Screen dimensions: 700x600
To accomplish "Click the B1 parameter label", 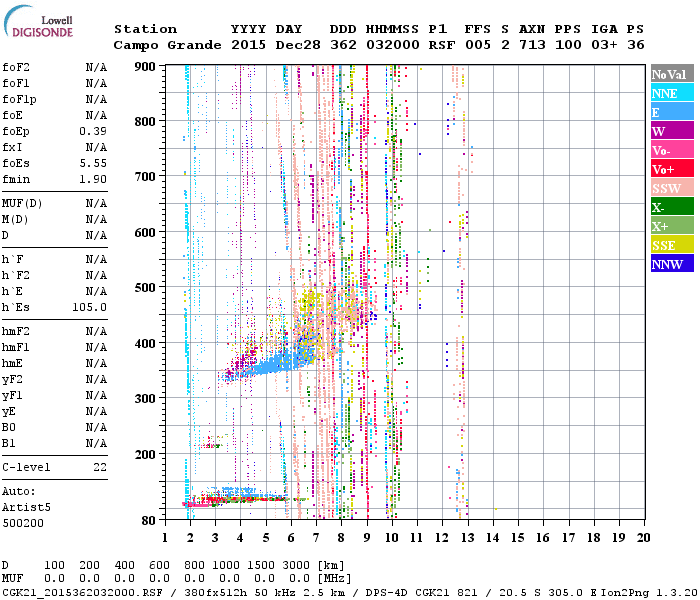I will tap(9, 443).
